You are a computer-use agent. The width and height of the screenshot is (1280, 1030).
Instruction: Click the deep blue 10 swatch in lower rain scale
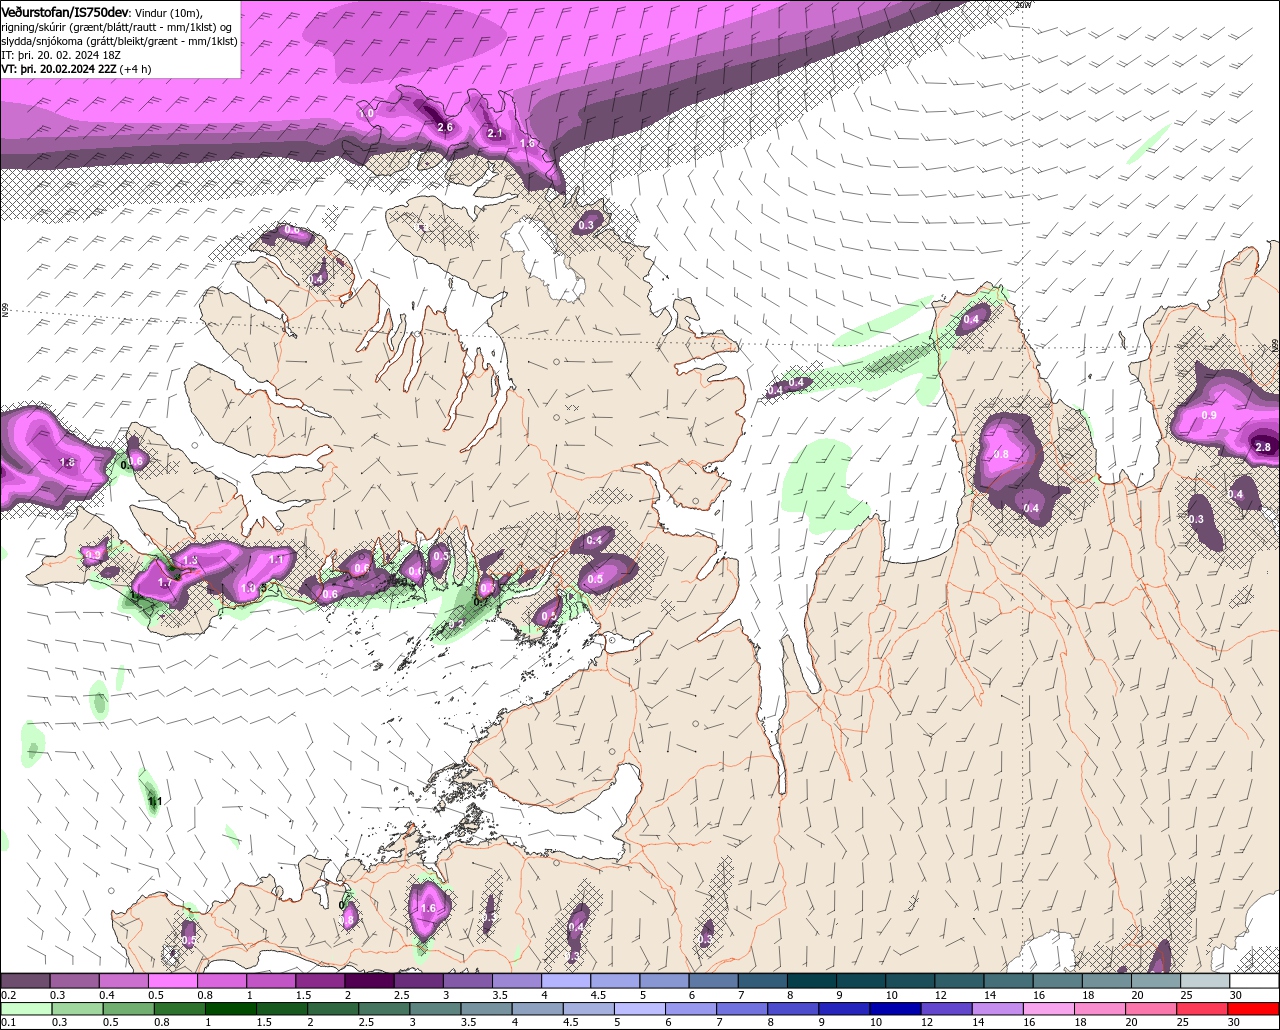tap(893, 1008)
